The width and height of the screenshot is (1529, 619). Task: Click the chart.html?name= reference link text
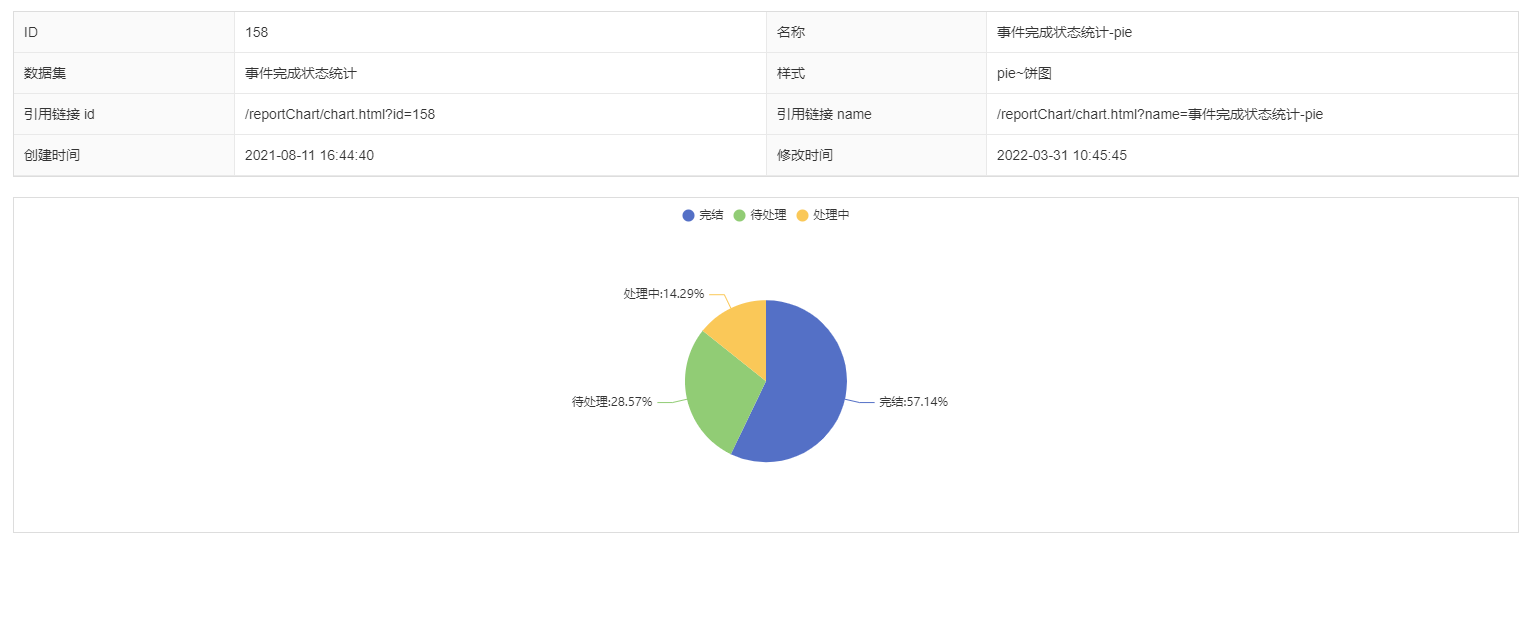coord(1159,114)
